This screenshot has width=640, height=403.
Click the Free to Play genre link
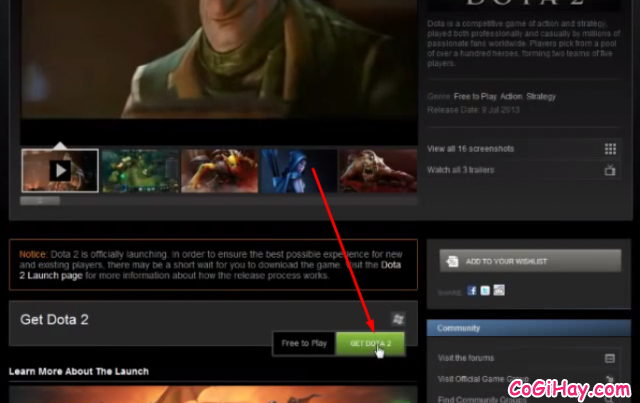tap(475, 97)
